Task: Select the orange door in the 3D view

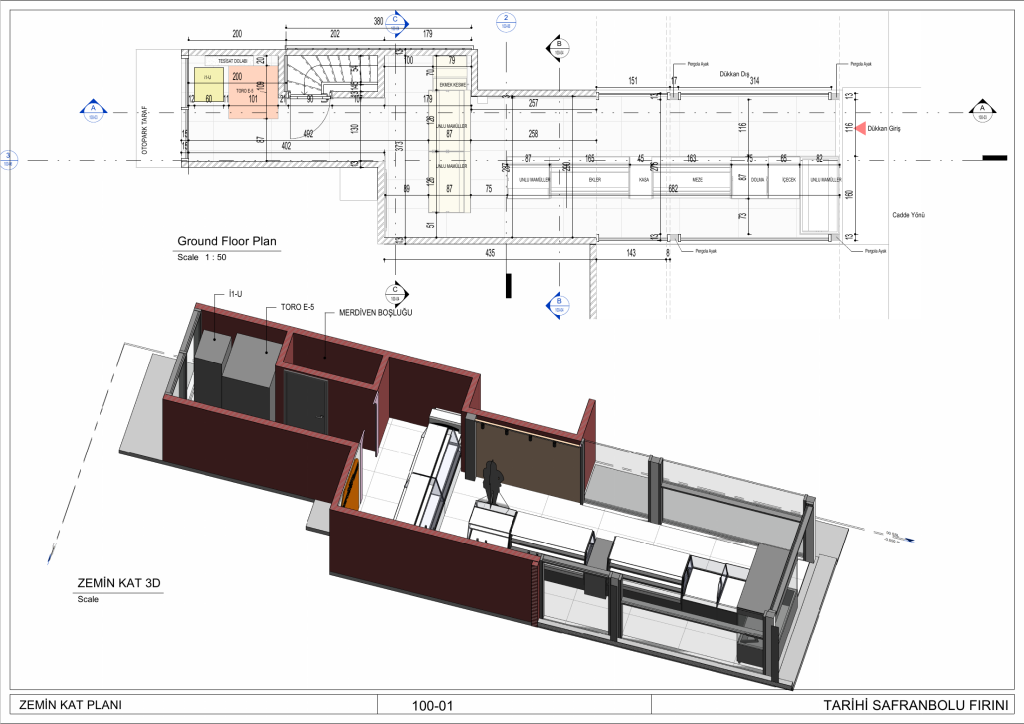Action: pyautogui.click(x=351, y=484)
